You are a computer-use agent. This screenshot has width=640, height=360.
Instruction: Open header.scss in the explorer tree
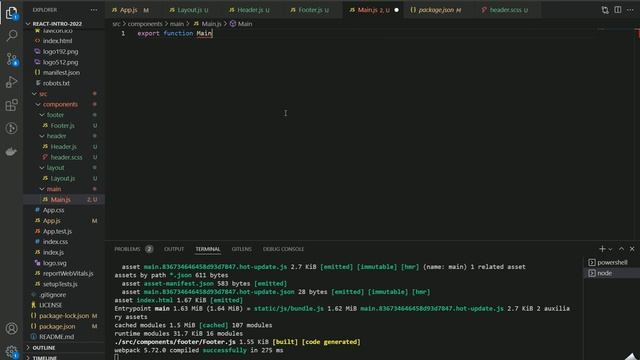pos(66,157)
